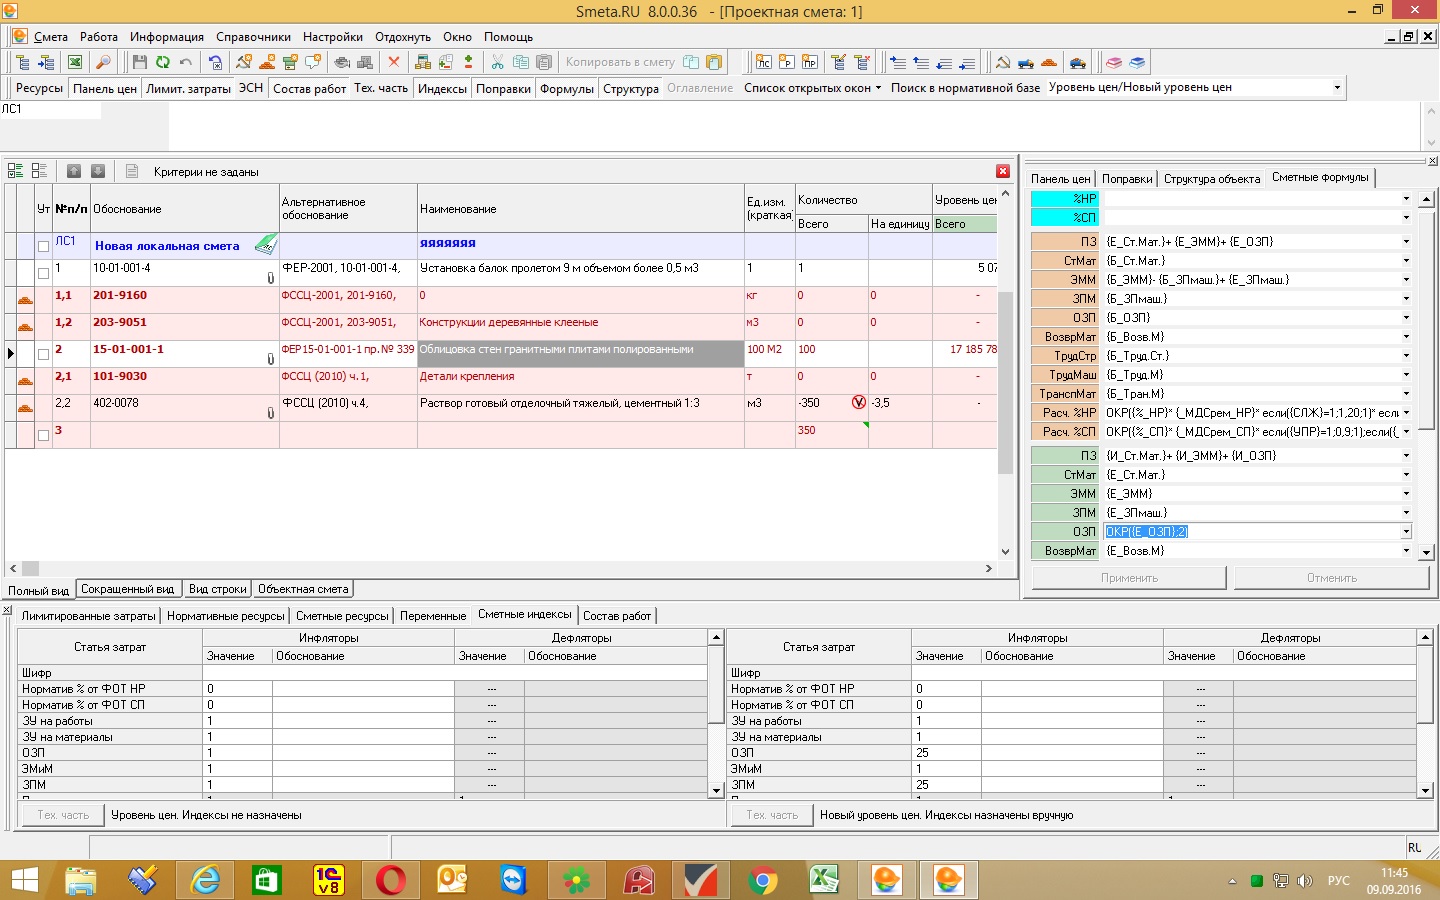Close the estimate table with red X
Screen dimensions: 1440x900
pyautogui.click(x=1003, y=171)
